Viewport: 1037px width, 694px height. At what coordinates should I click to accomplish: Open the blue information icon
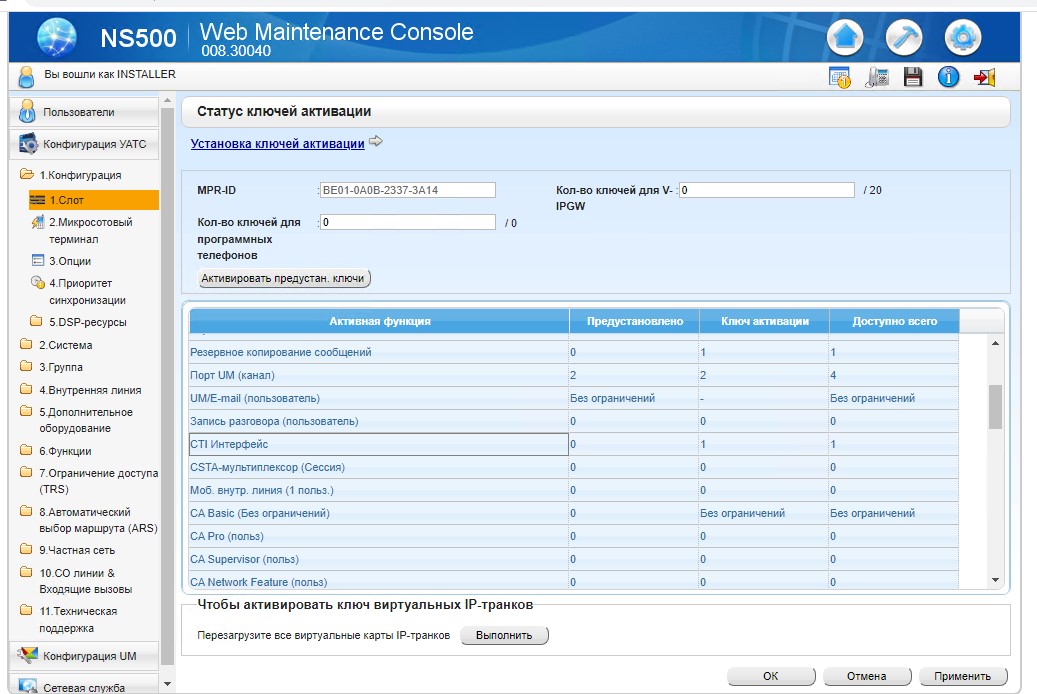coord(948,77)
